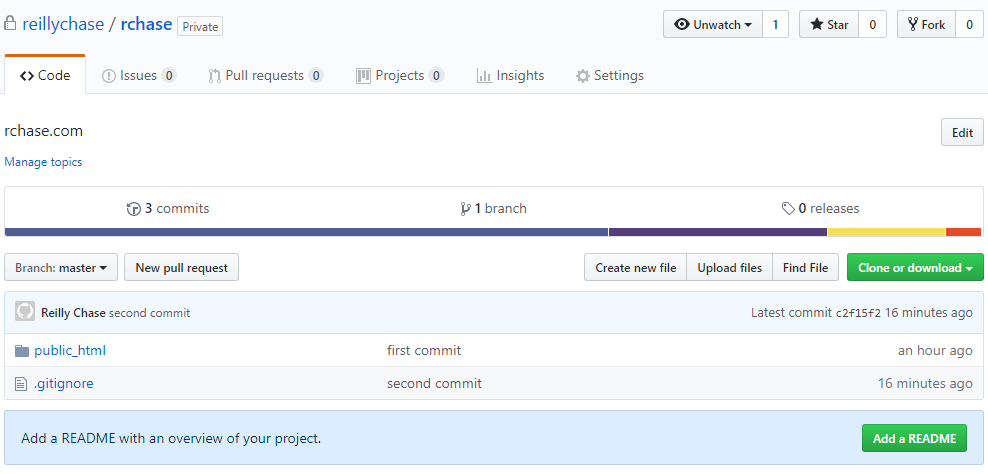Switch to the Issues tab
The image size is (988, 474).
pyautogui.click(x=139, y=76)
